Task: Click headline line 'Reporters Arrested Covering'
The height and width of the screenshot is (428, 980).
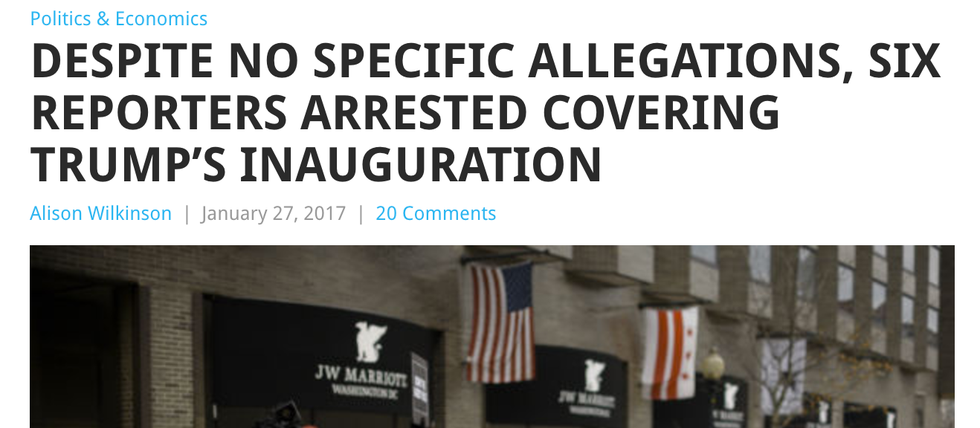Action: pyautogui.click(x=405, y=114)
